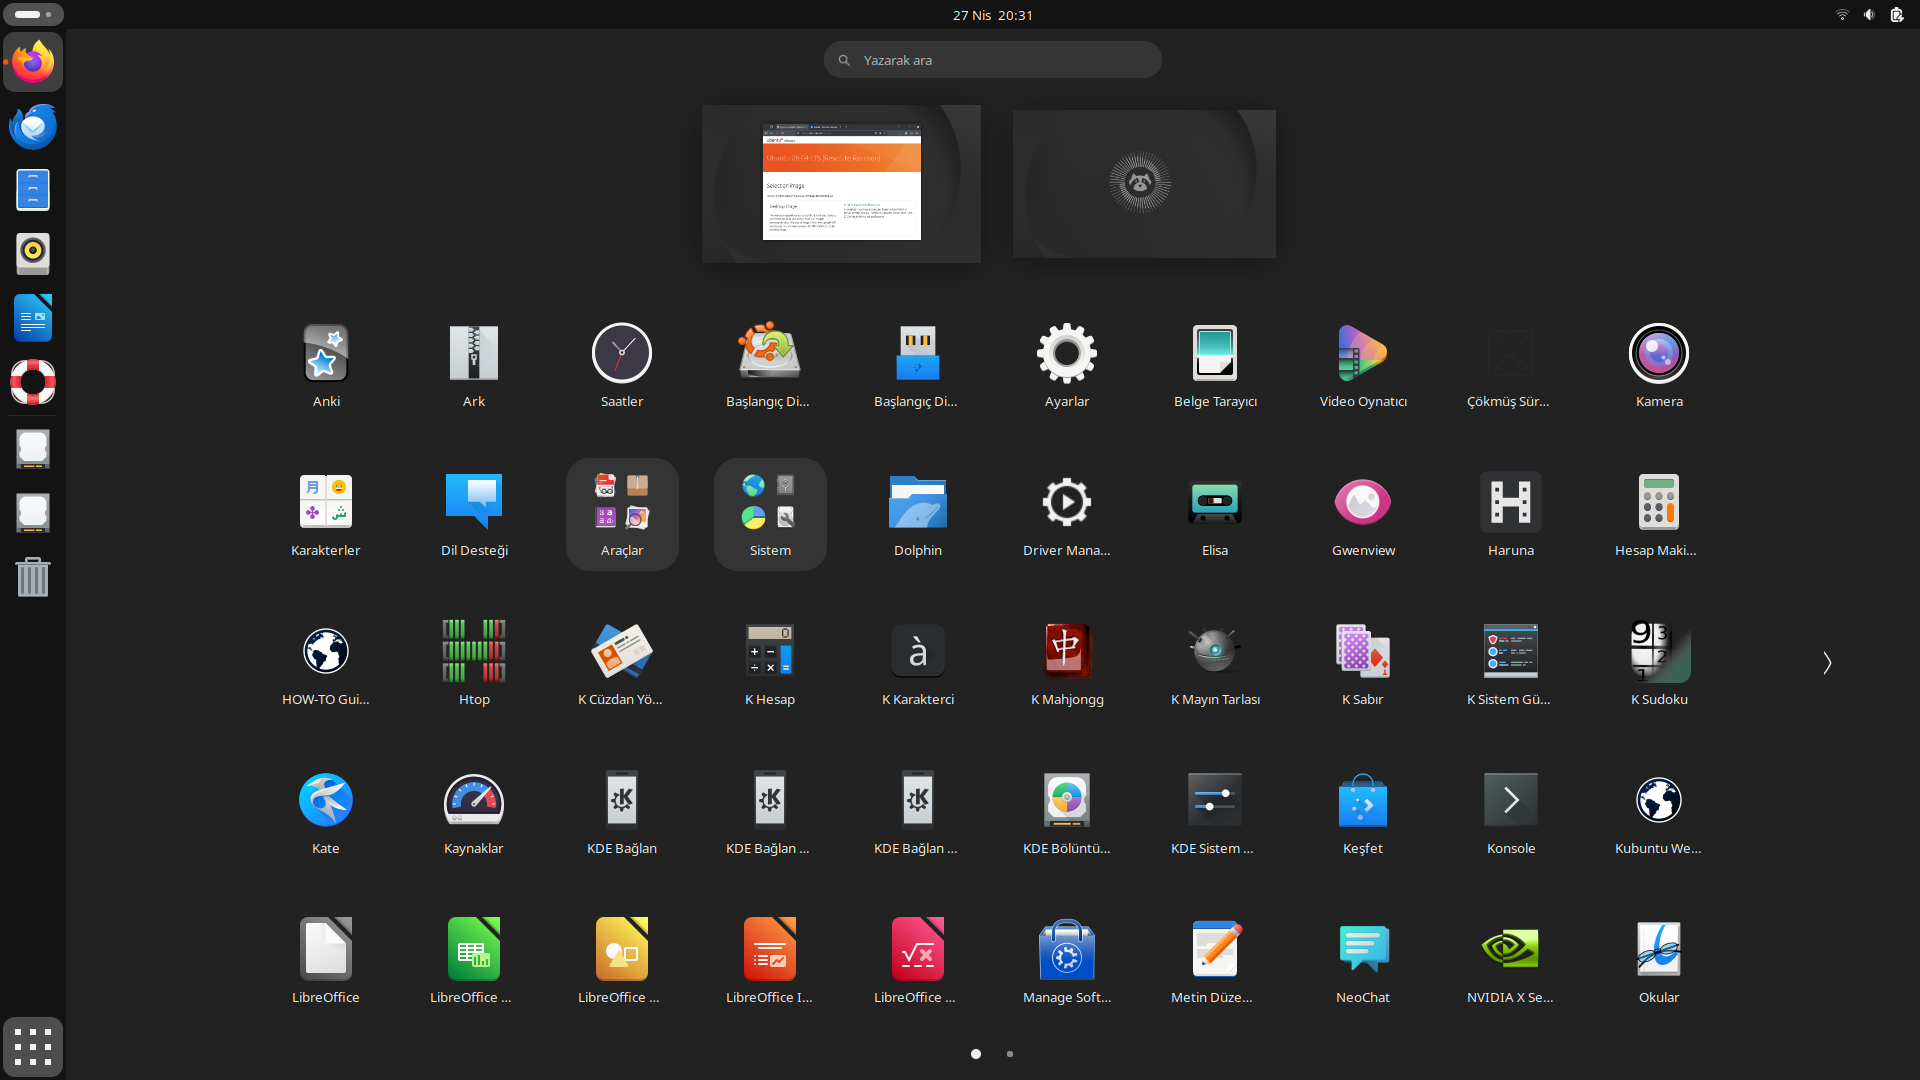Viewport: 1920px width, 1080px height.
Task: Open LibreOffice Writer in the dock
Action: click(33, 318)
